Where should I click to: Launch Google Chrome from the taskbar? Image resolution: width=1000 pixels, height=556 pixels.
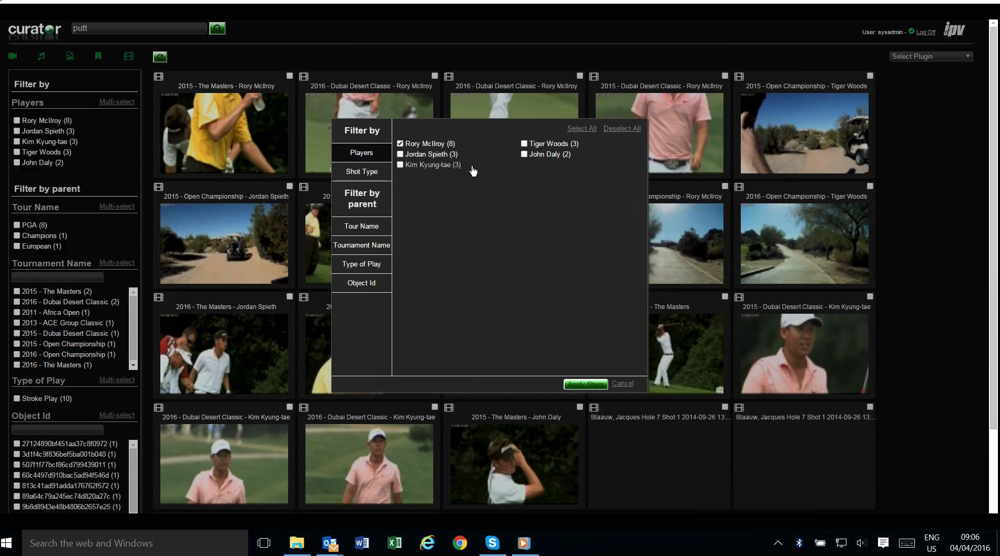pyautogui.click(x=460, y=543)
